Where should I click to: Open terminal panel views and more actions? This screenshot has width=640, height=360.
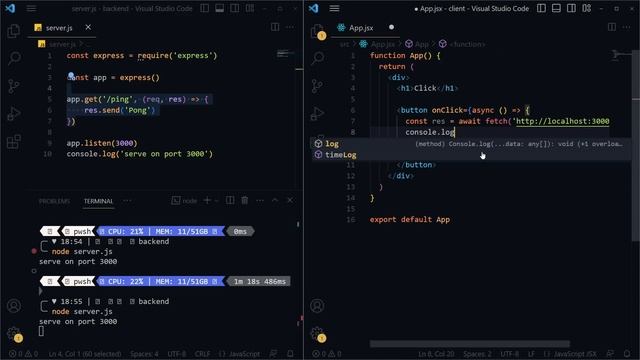click(x=260, y=200)
